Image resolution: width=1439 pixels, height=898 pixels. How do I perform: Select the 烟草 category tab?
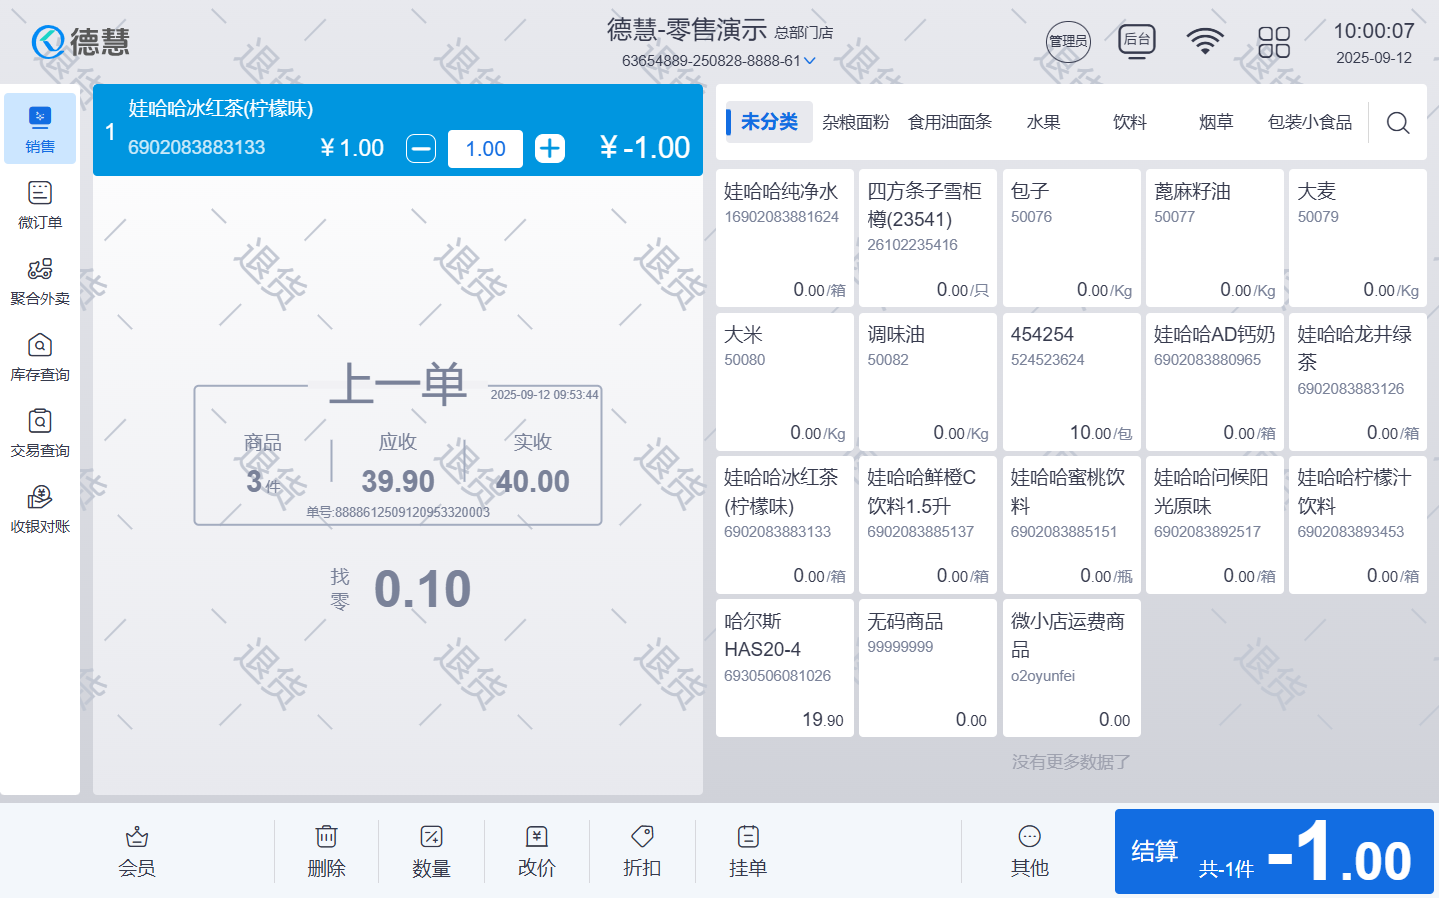[1215, 122]
